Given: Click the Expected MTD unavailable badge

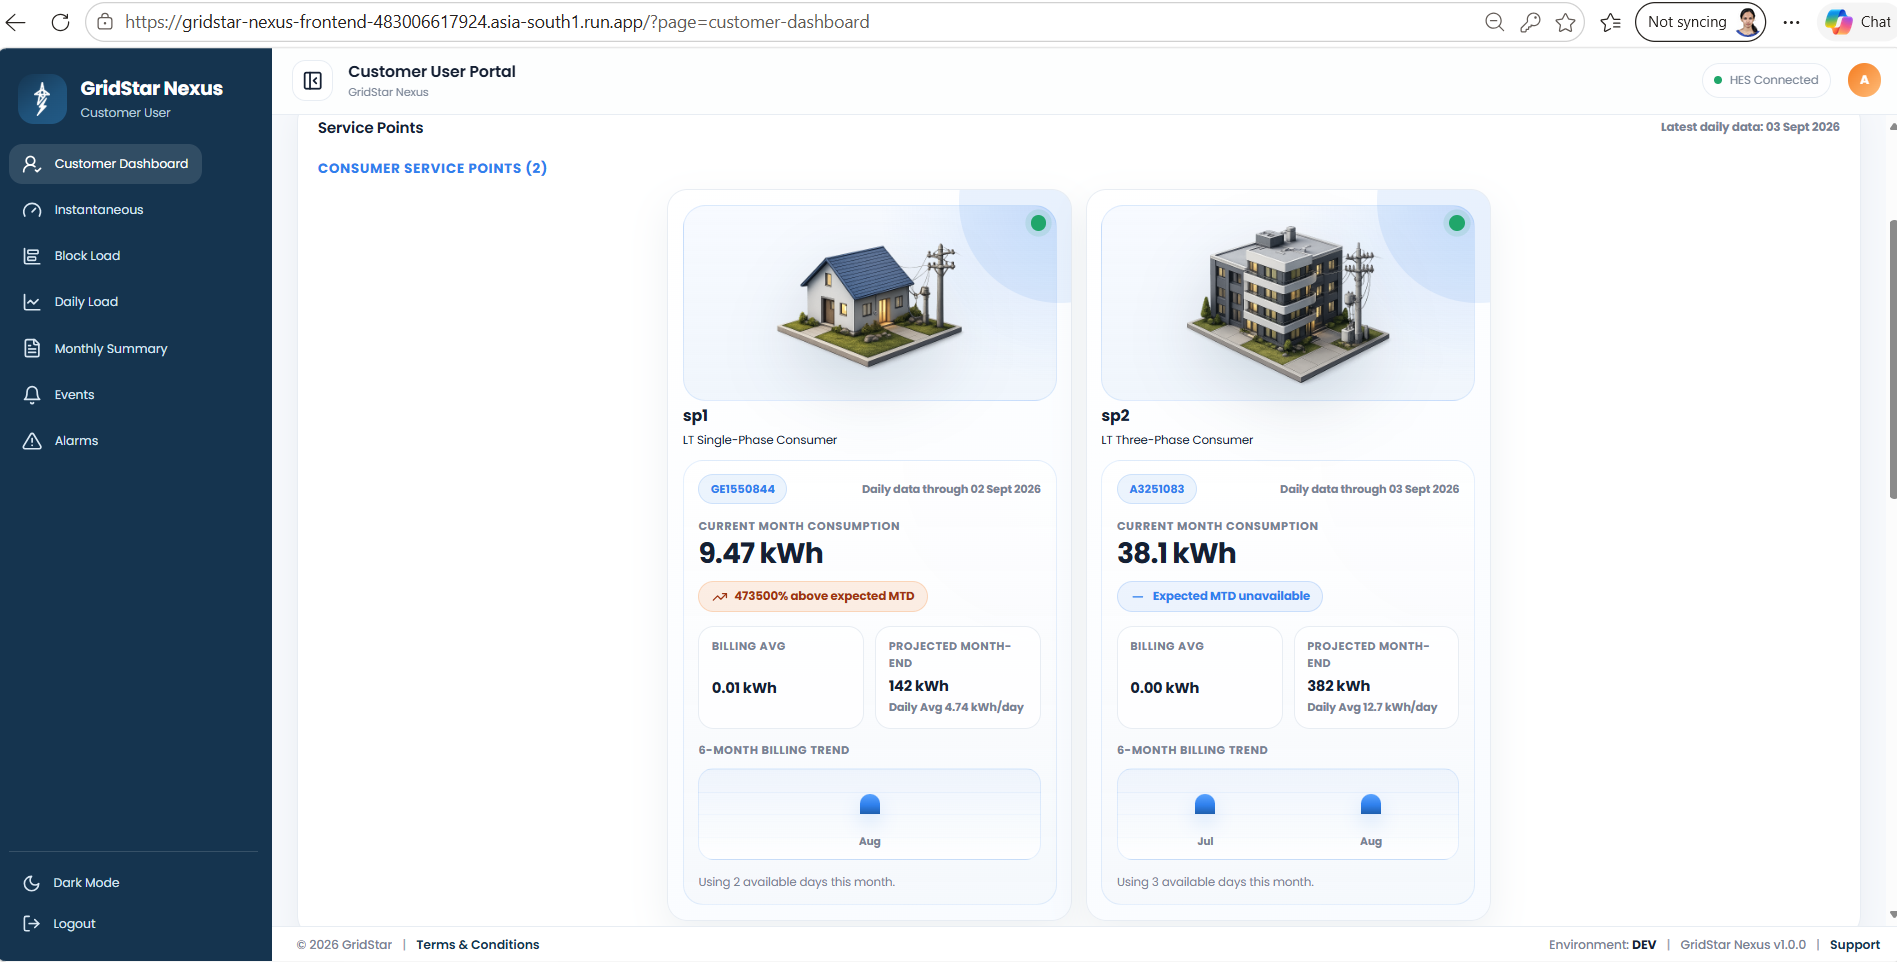Looking at the screenshot, I should 1220,596.
